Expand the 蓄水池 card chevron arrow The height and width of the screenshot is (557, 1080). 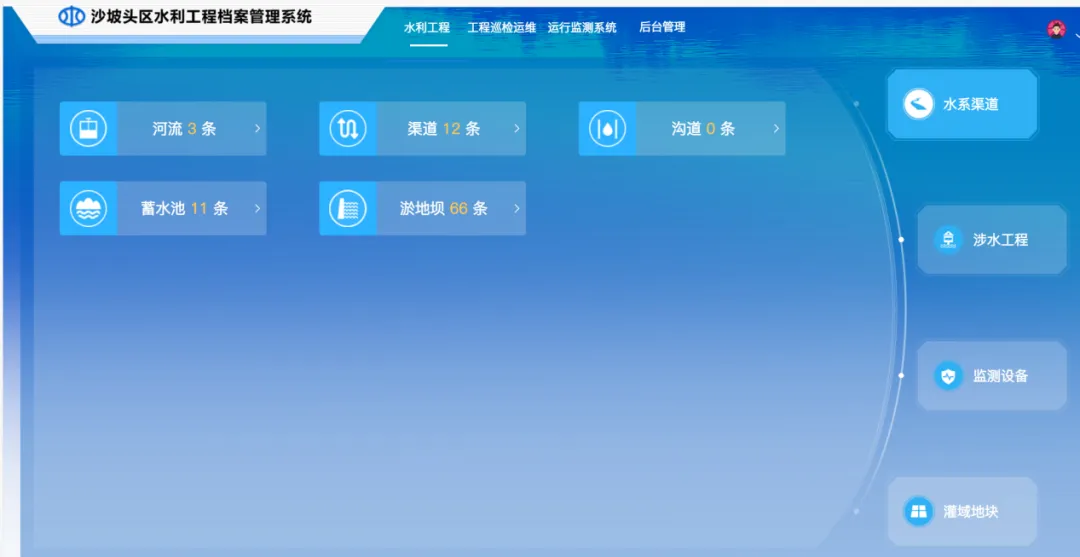(257, 209)
